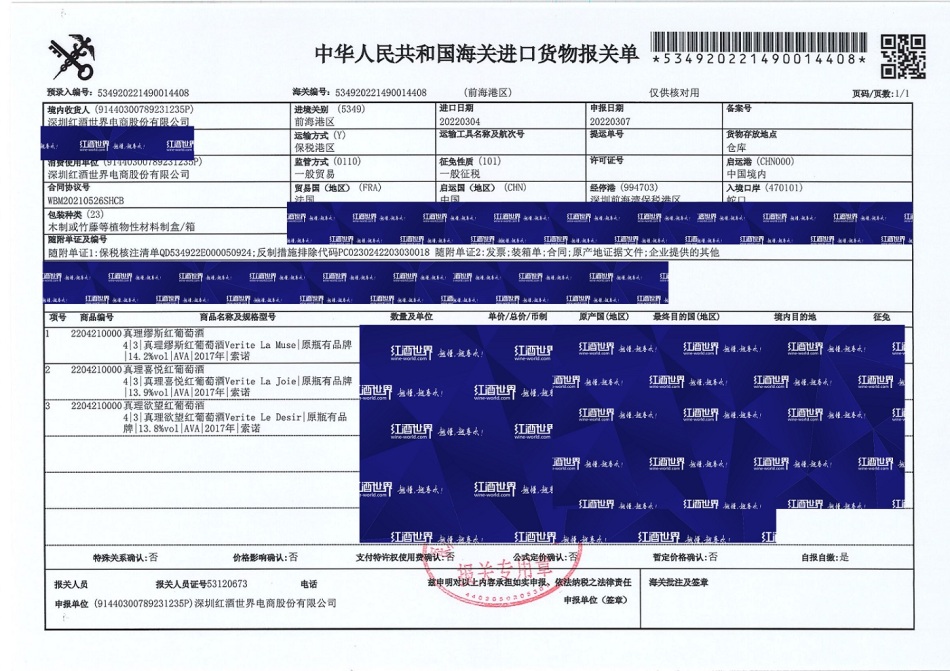Select the value 中国境内
Image resolution: width=950 pixels, height=671 pixels.
[x=746, y=174]
